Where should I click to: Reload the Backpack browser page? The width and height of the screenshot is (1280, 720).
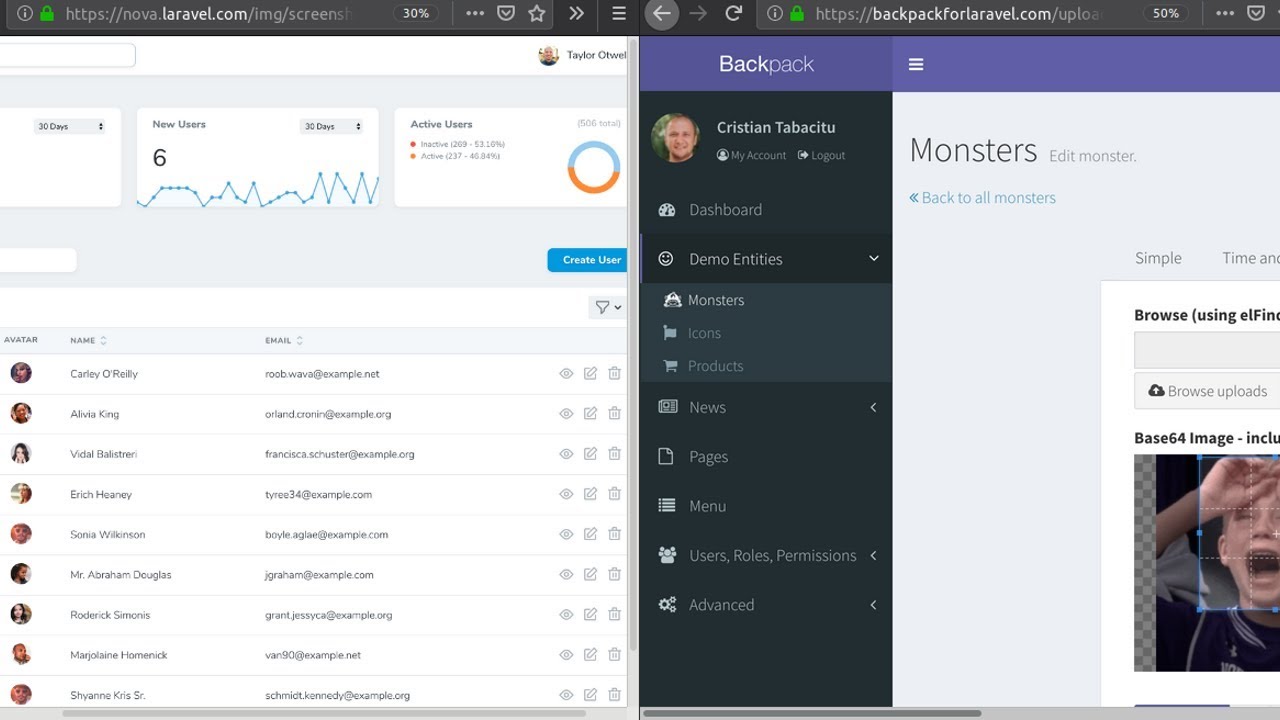click(x=734, y=14)
